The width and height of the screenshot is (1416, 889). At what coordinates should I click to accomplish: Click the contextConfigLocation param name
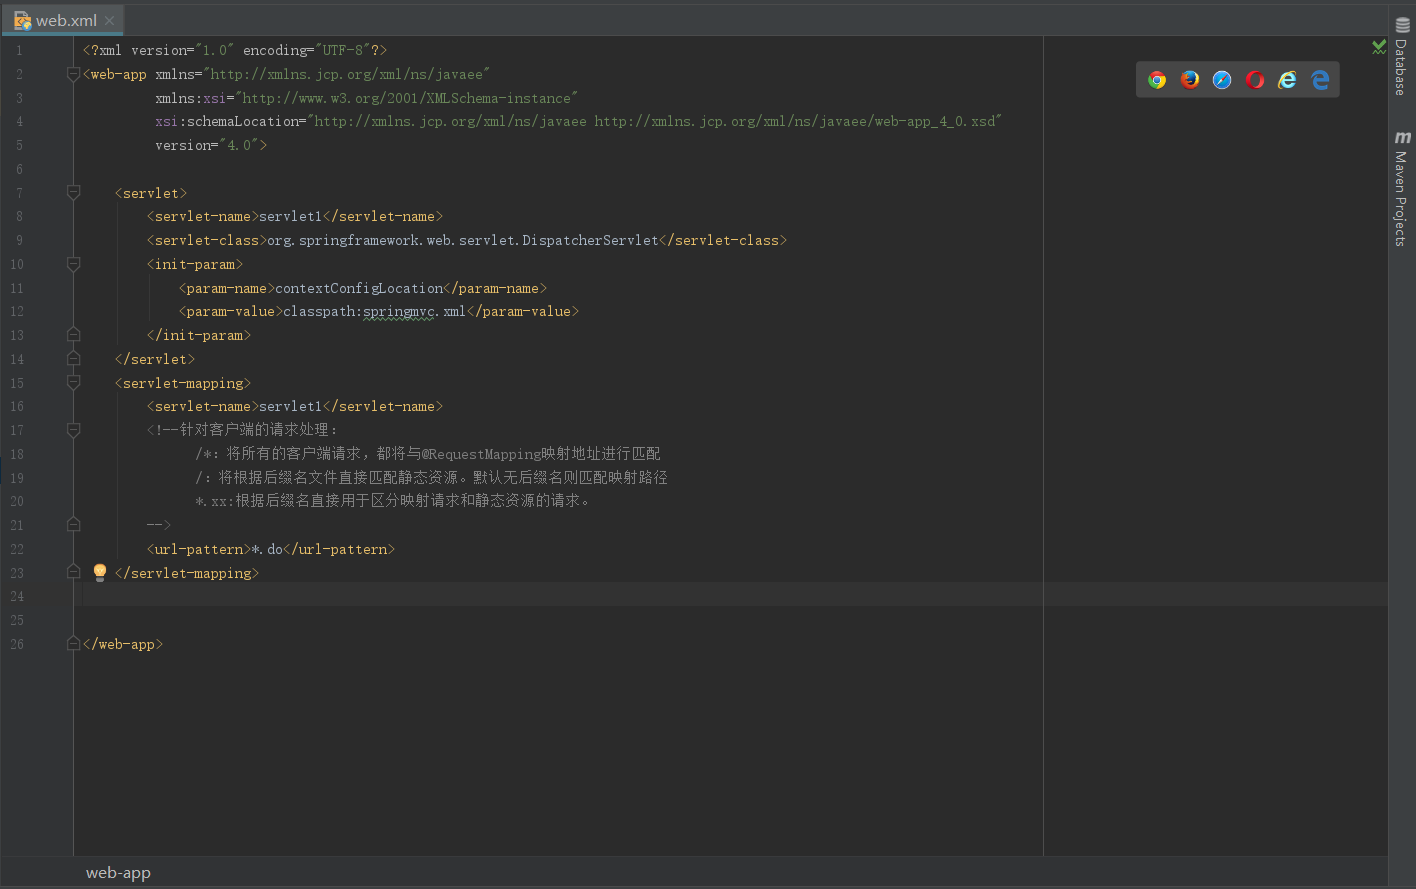pos(359,288)
